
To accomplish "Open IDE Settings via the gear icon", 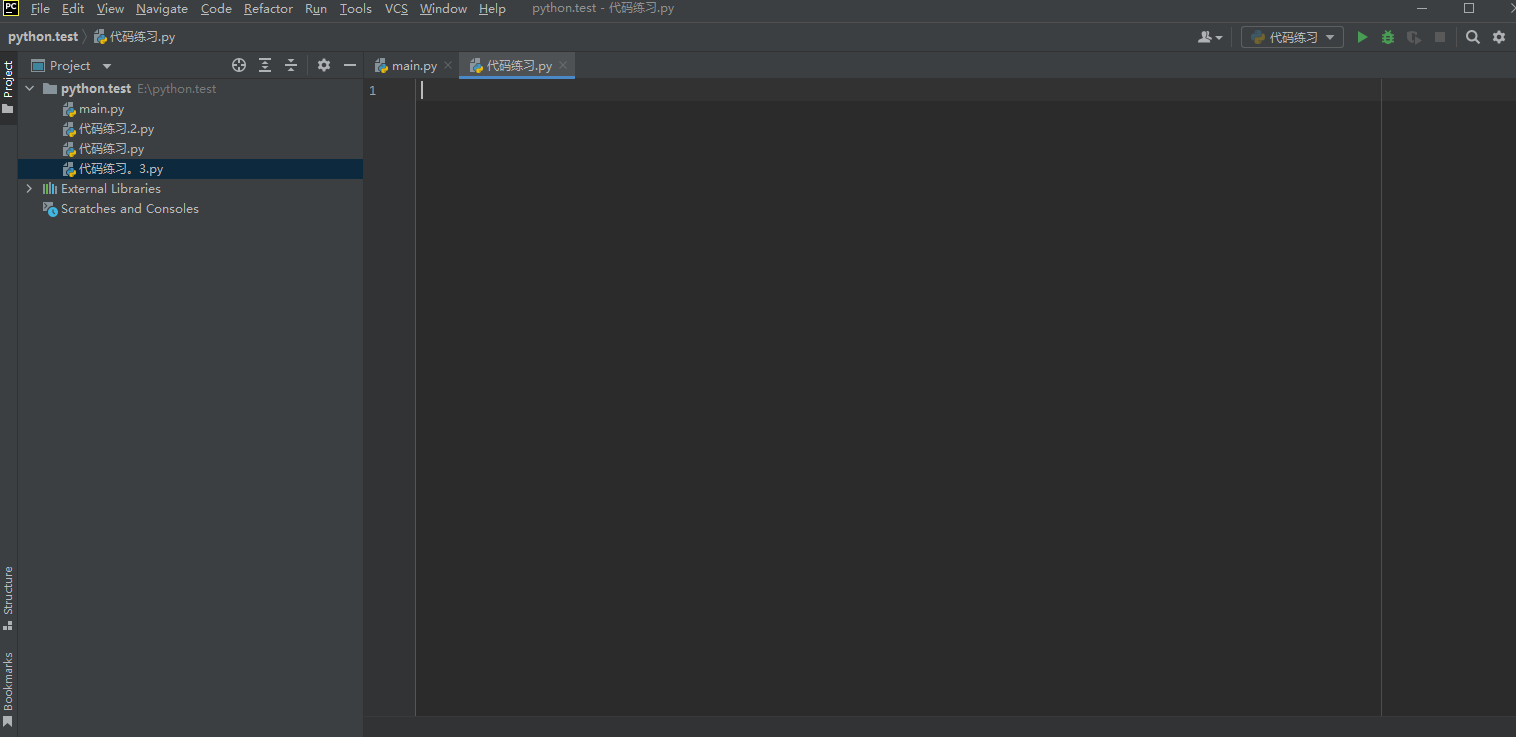I will [x=1499, y=36].
